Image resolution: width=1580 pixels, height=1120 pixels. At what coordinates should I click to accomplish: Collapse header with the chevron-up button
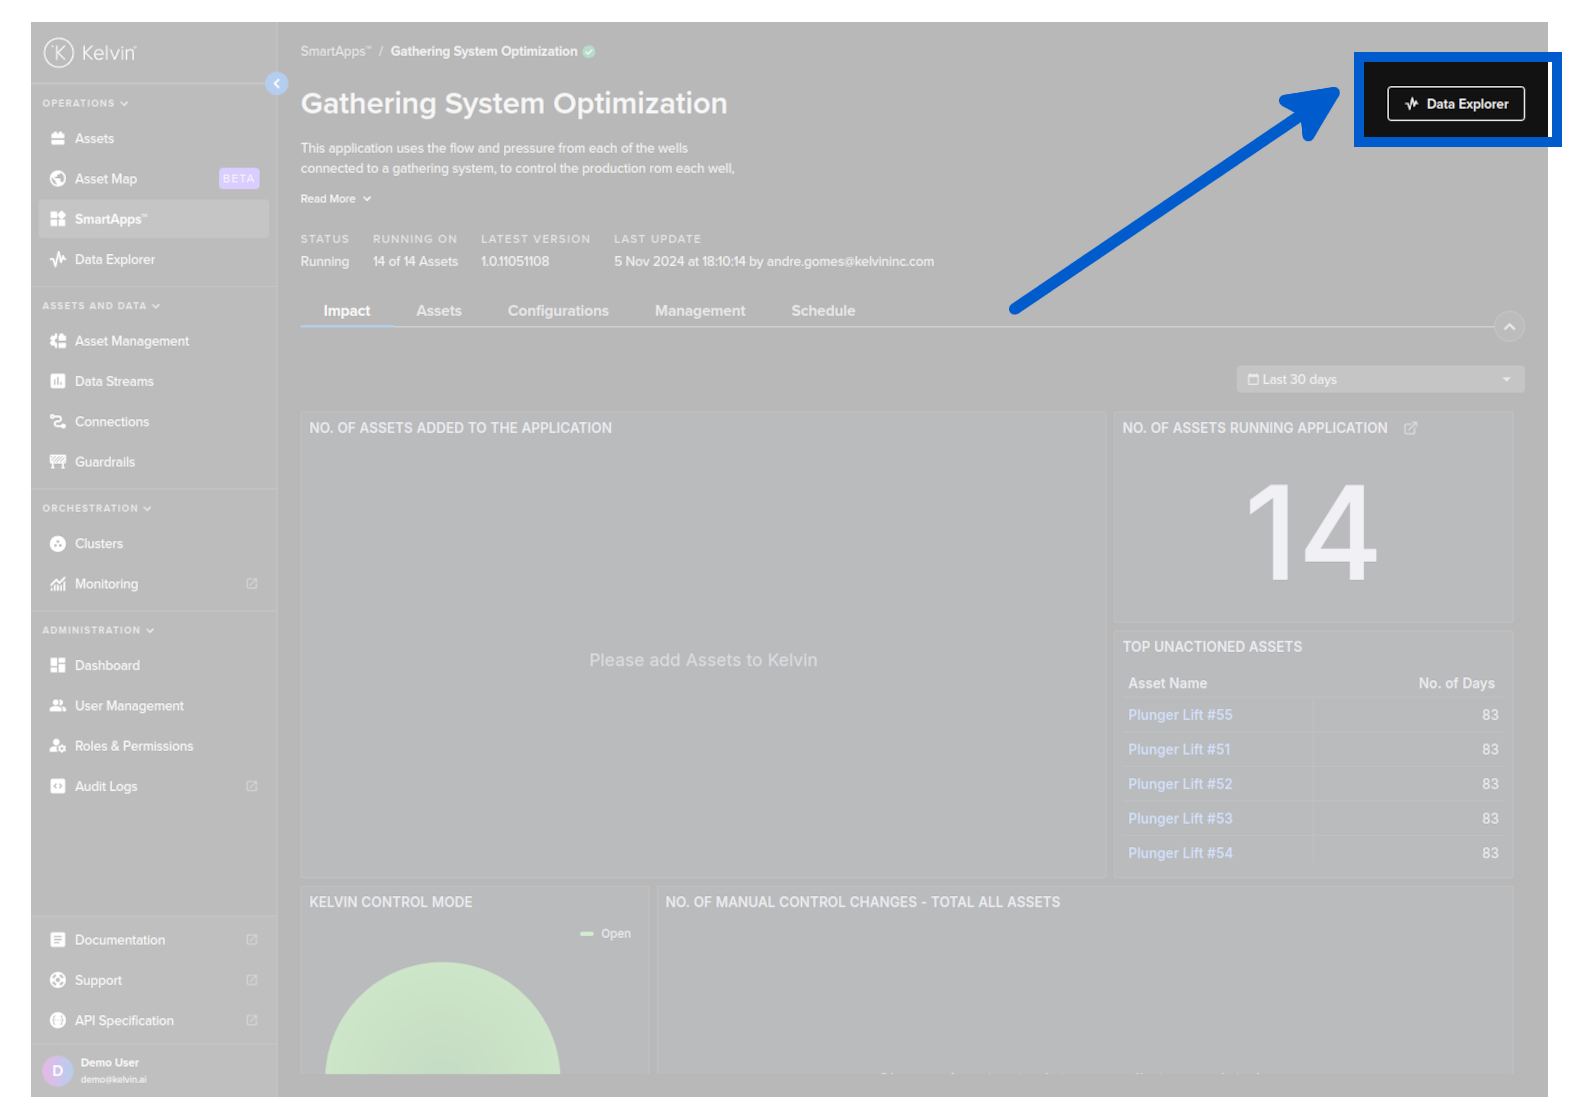click(x=1509, y=327)
